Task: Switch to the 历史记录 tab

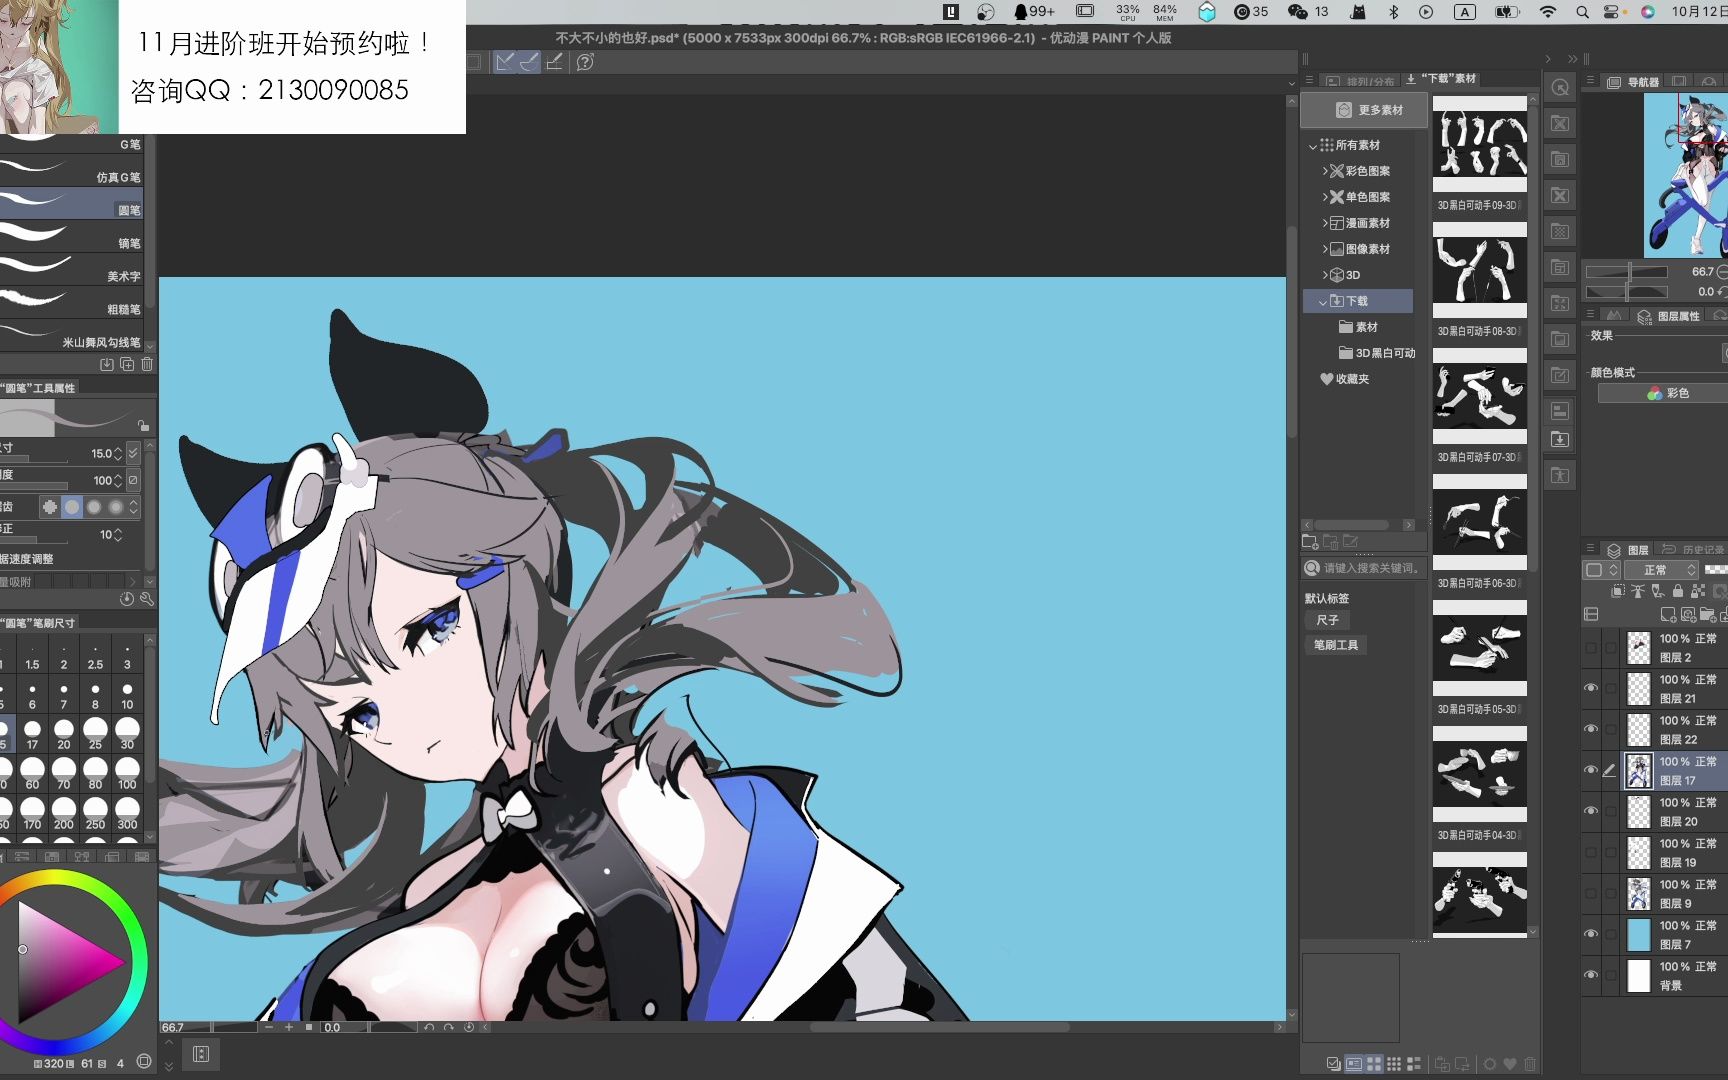Action: tap(1693, 550)
